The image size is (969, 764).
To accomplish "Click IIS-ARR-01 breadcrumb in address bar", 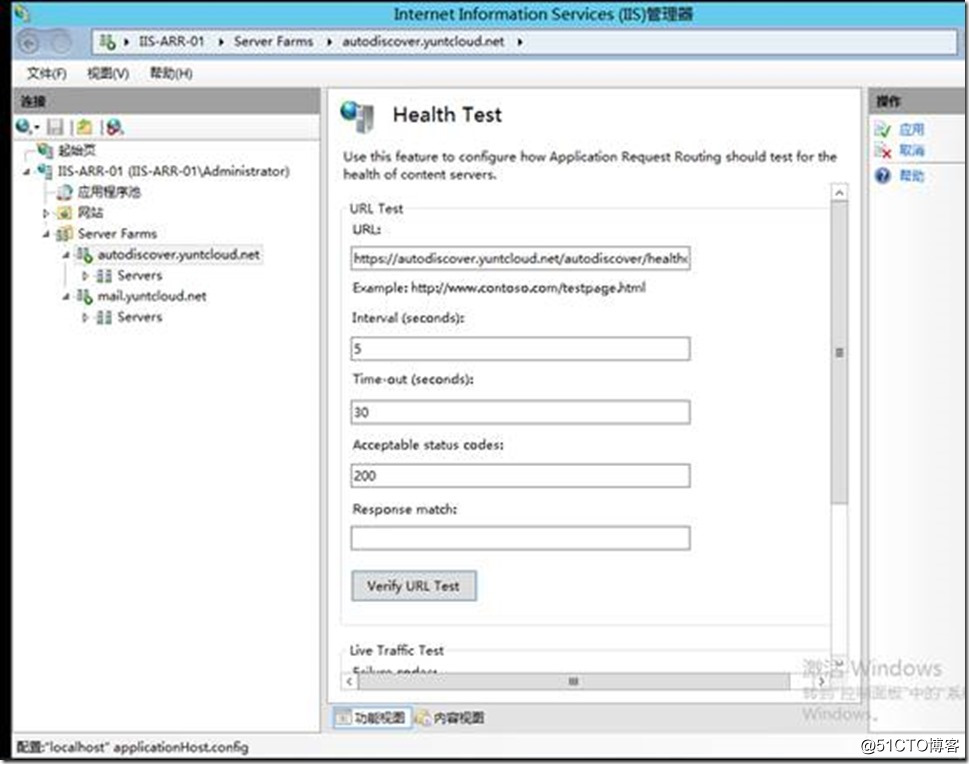I will click(171, 42).
